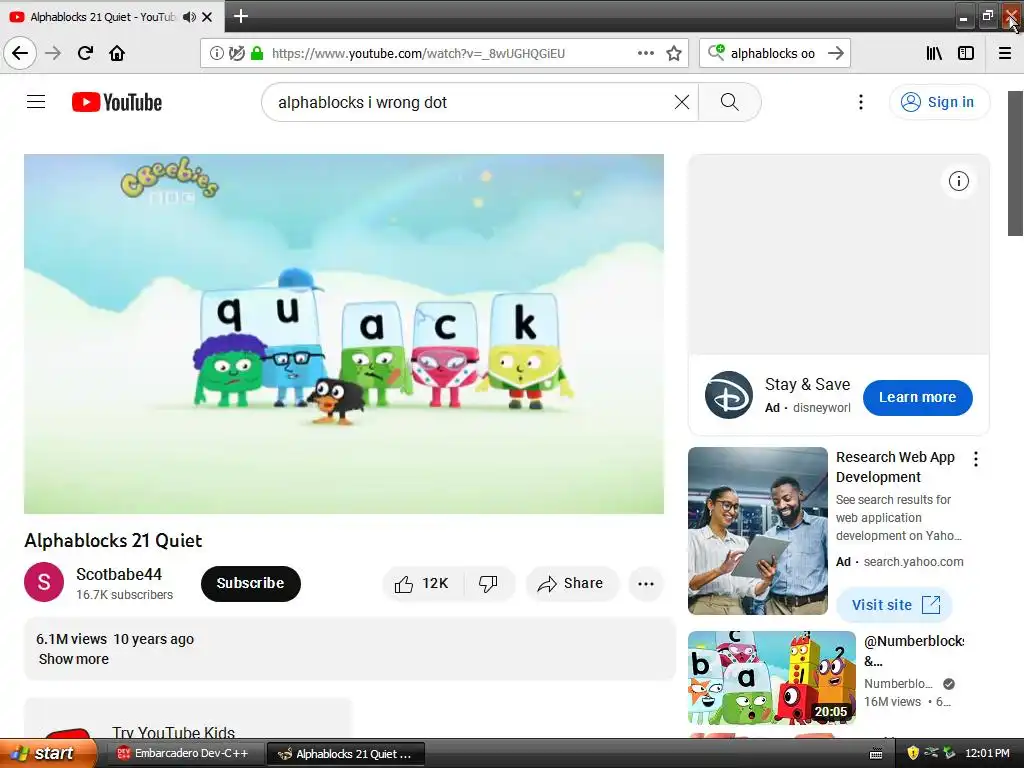Image resolution: width=1024 pixels, height=768 pixels.
Task: Click the @Numberblocks video title
Action: (x=914, y=650)
